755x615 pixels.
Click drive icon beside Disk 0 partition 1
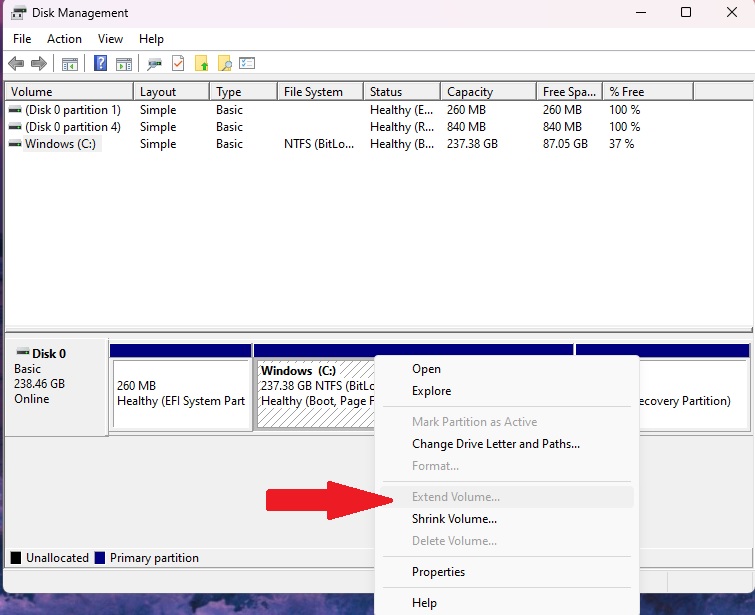pyautogui.click(x=15, y=110)
